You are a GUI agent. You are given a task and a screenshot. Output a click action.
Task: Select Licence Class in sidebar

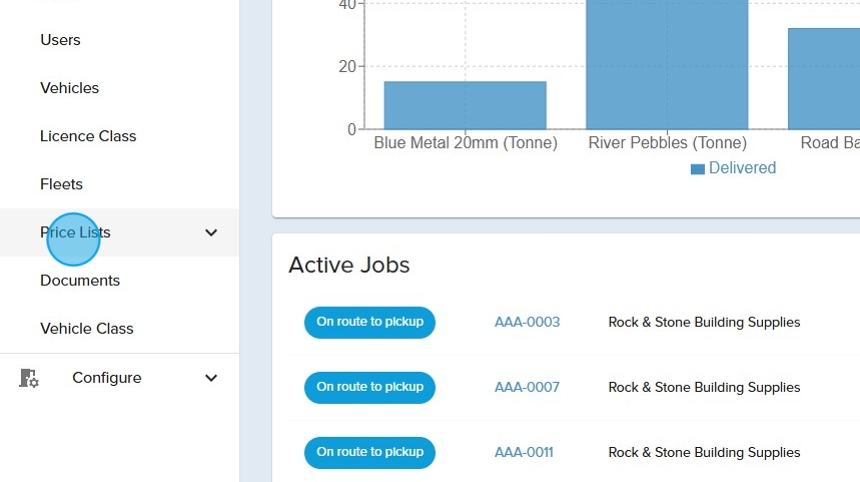tap(88, 136)
